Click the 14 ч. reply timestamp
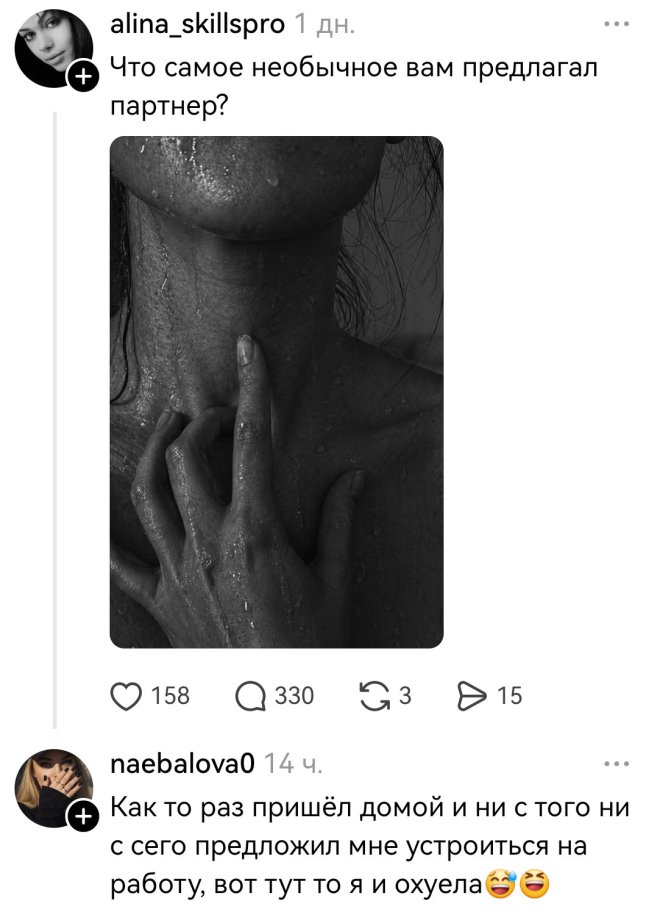The width and height of the screenshot is (660, 912). coord(292,766)
